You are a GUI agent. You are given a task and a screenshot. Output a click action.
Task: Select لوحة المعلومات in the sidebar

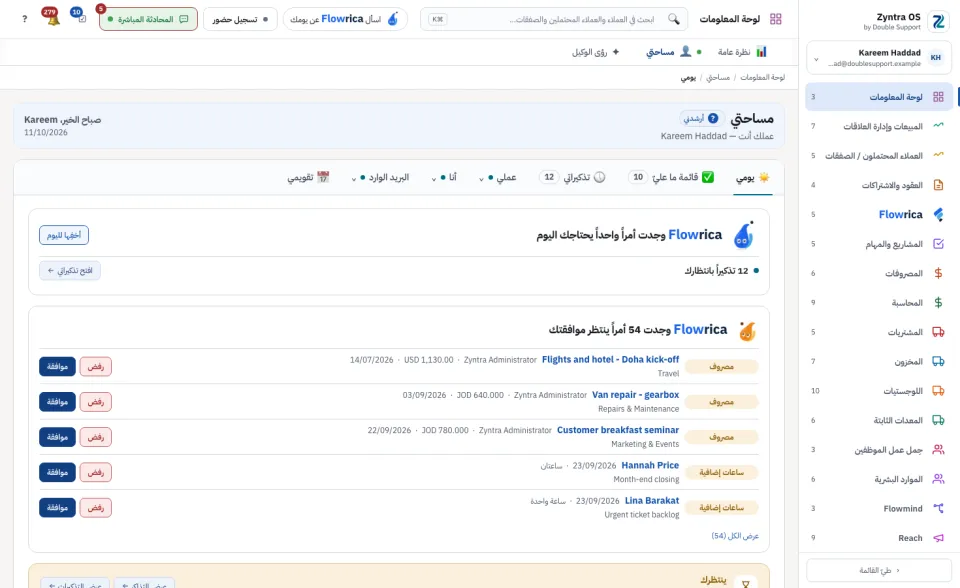(x=879, y=97)
